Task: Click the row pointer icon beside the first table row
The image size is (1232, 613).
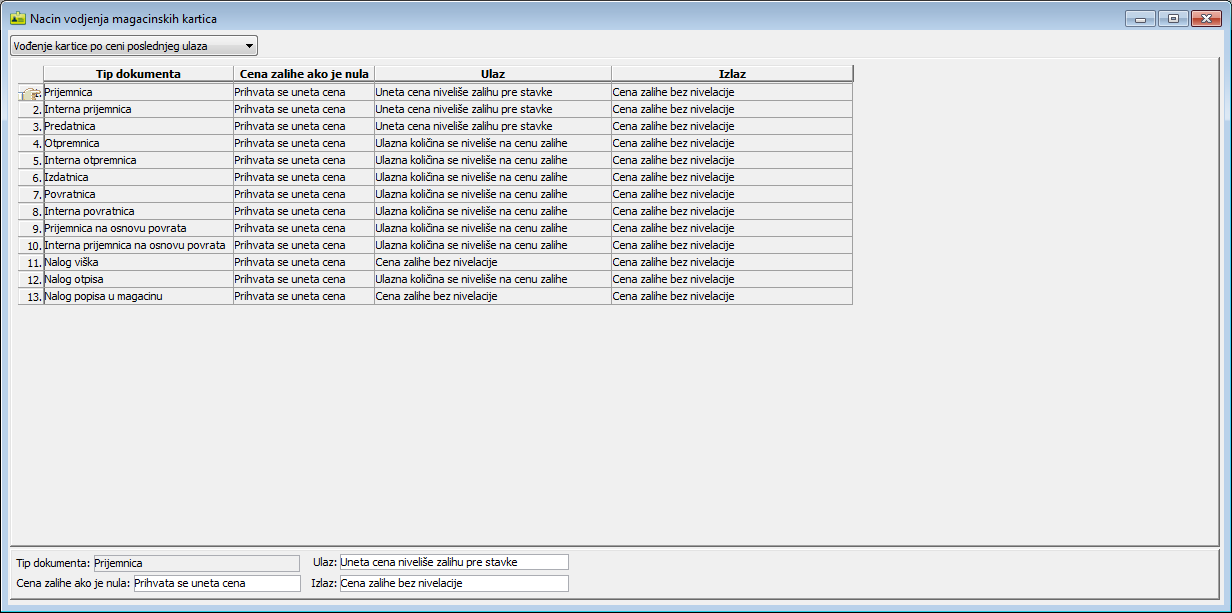Action: (30, 93)
